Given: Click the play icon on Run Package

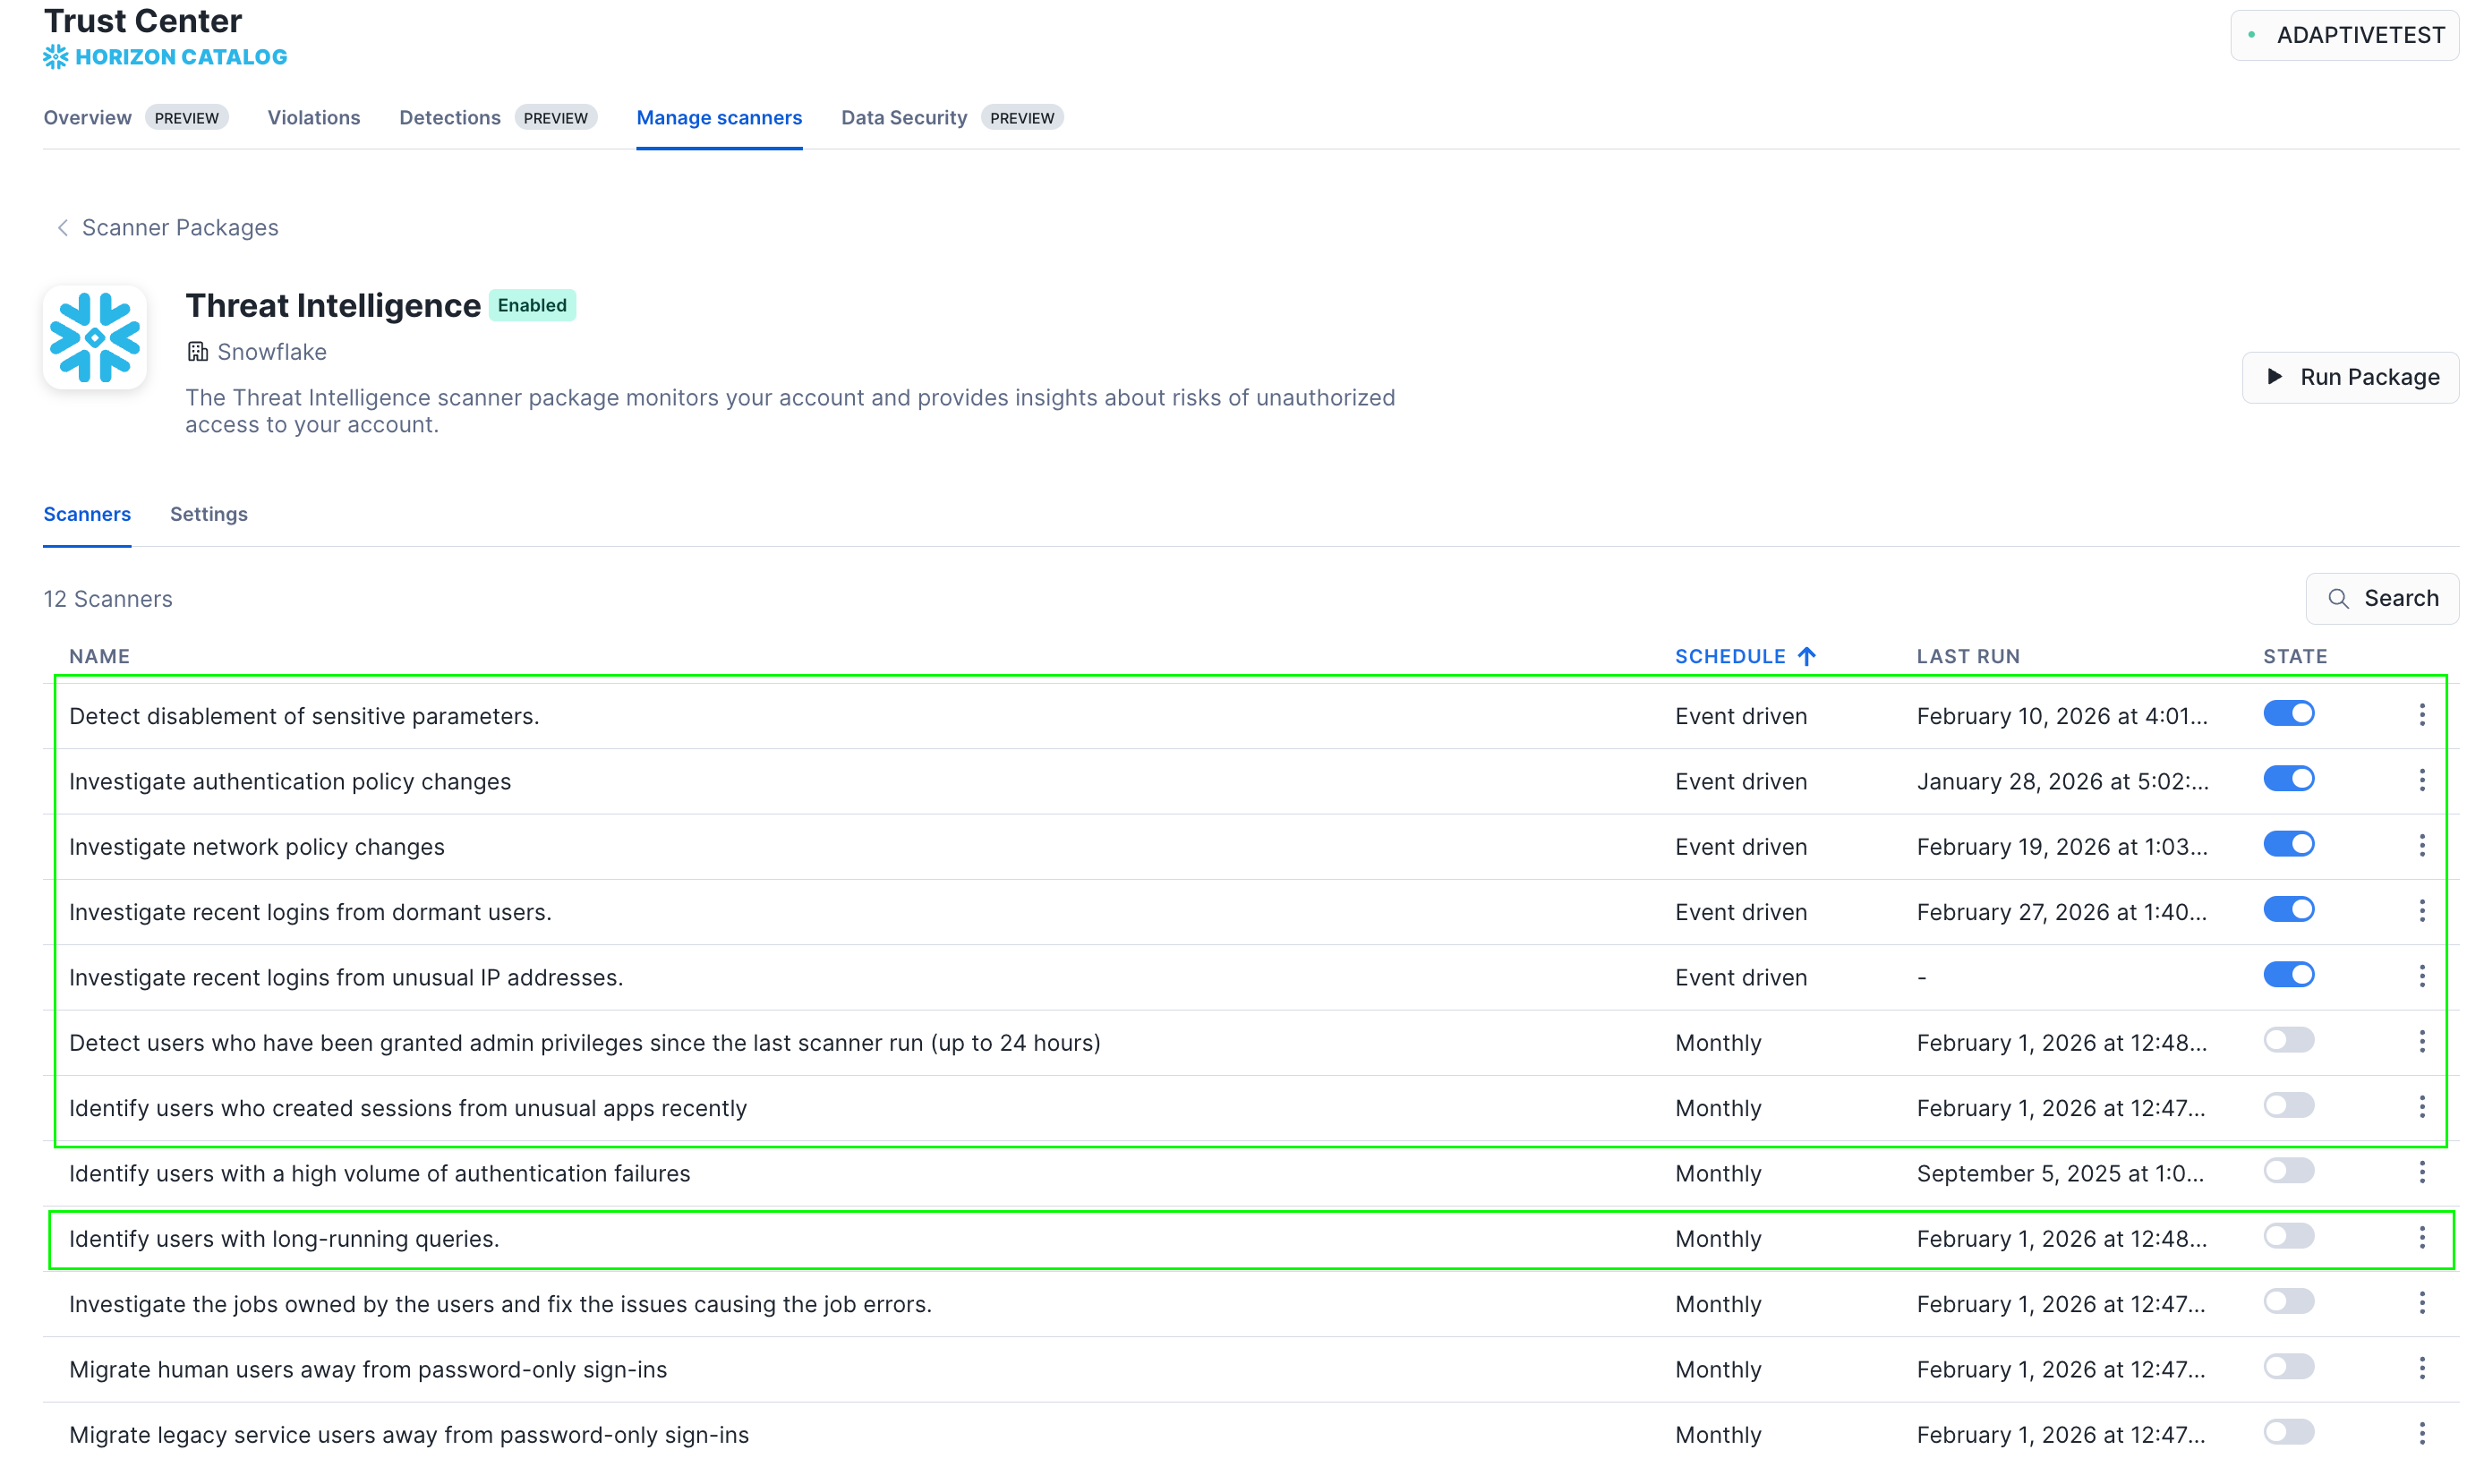Looking at the screenshot, I should (2274, 377).
